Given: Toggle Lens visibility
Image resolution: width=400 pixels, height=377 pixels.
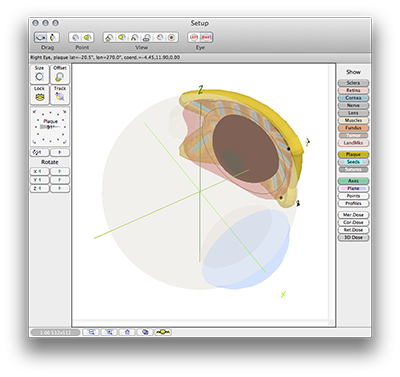Looking at the screenshot, I should [353, 113].
